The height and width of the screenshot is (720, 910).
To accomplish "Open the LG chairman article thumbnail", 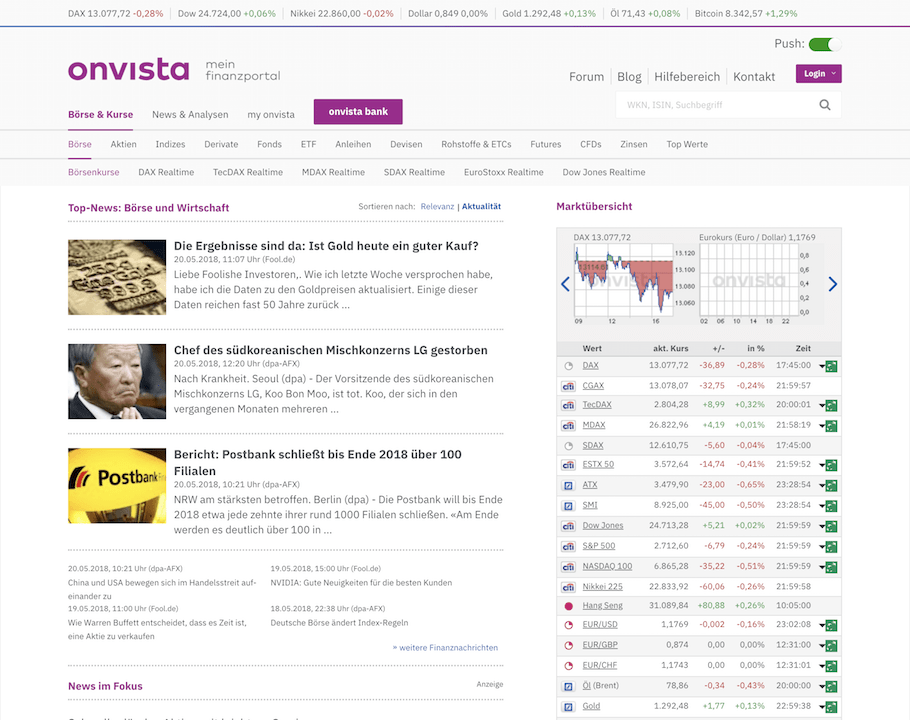I will (117, 381).
